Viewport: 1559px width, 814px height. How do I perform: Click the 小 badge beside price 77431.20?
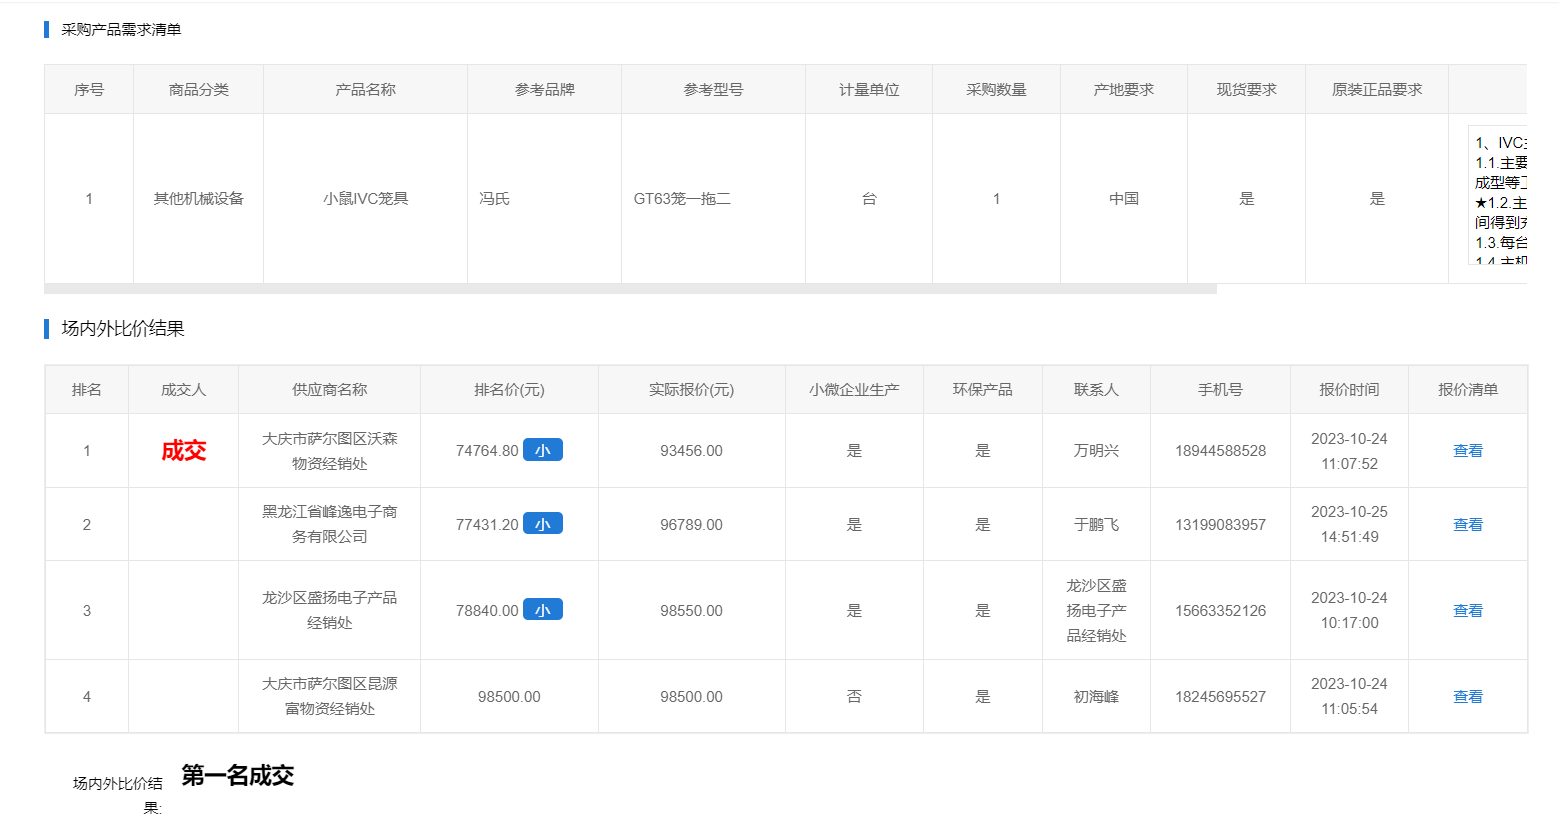[x=542, y=524]
